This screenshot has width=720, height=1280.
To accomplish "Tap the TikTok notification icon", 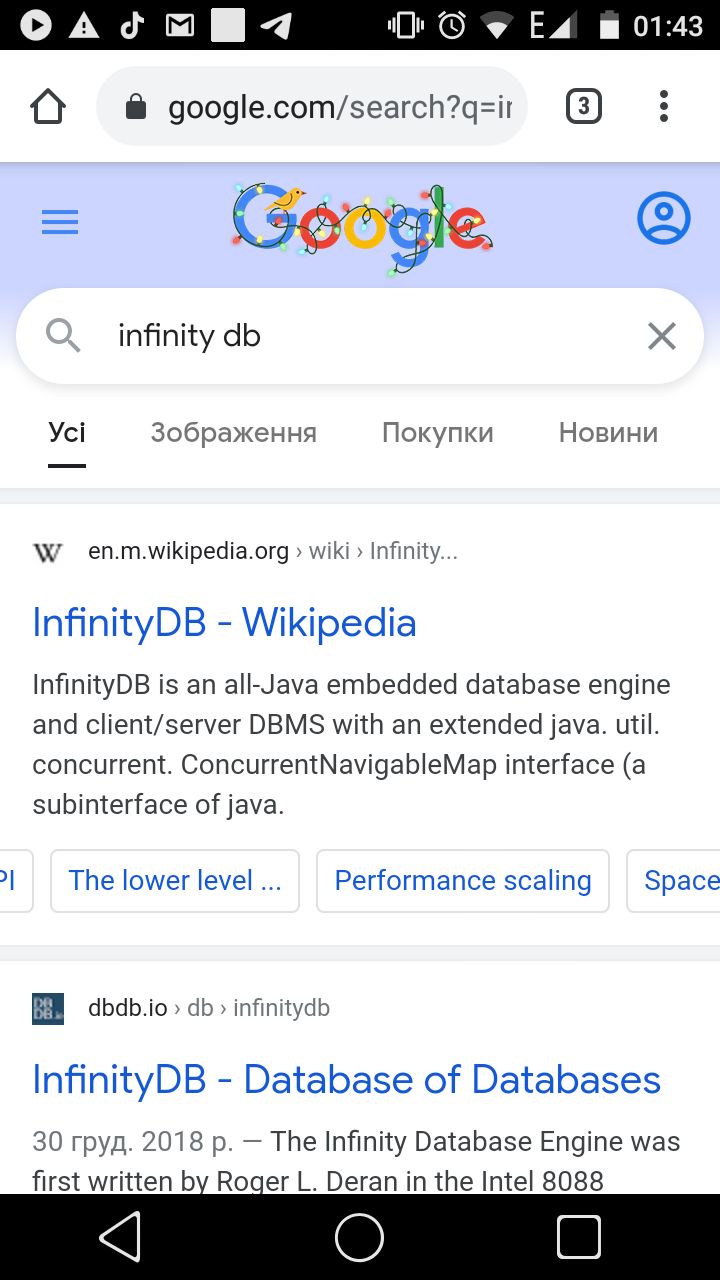I will click(132, 25).
